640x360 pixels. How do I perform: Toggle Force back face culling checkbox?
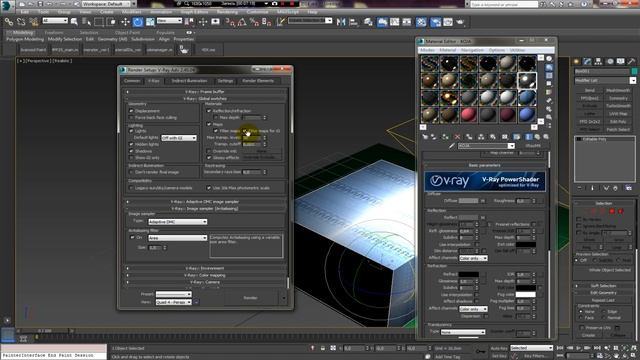[131, 117]
